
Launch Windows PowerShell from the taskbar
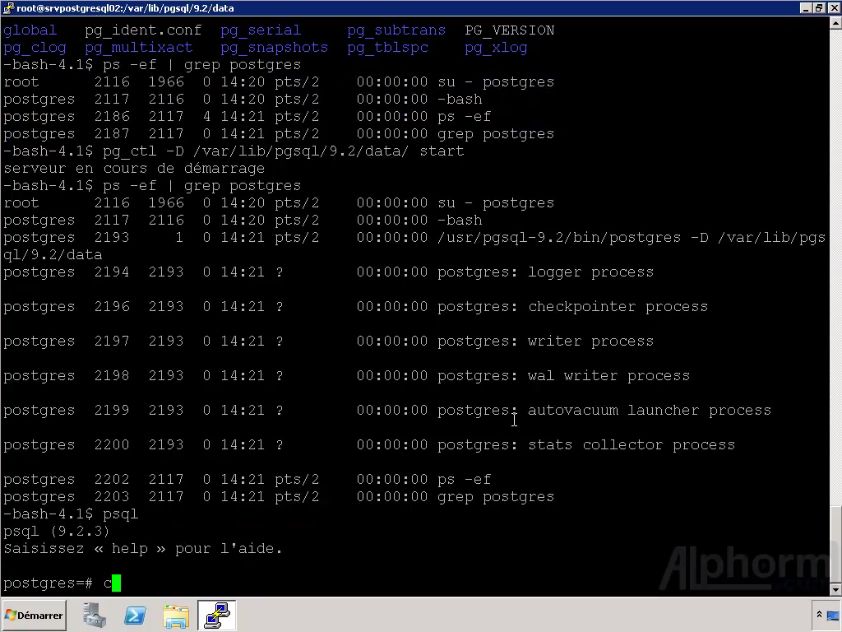(135, 615)
